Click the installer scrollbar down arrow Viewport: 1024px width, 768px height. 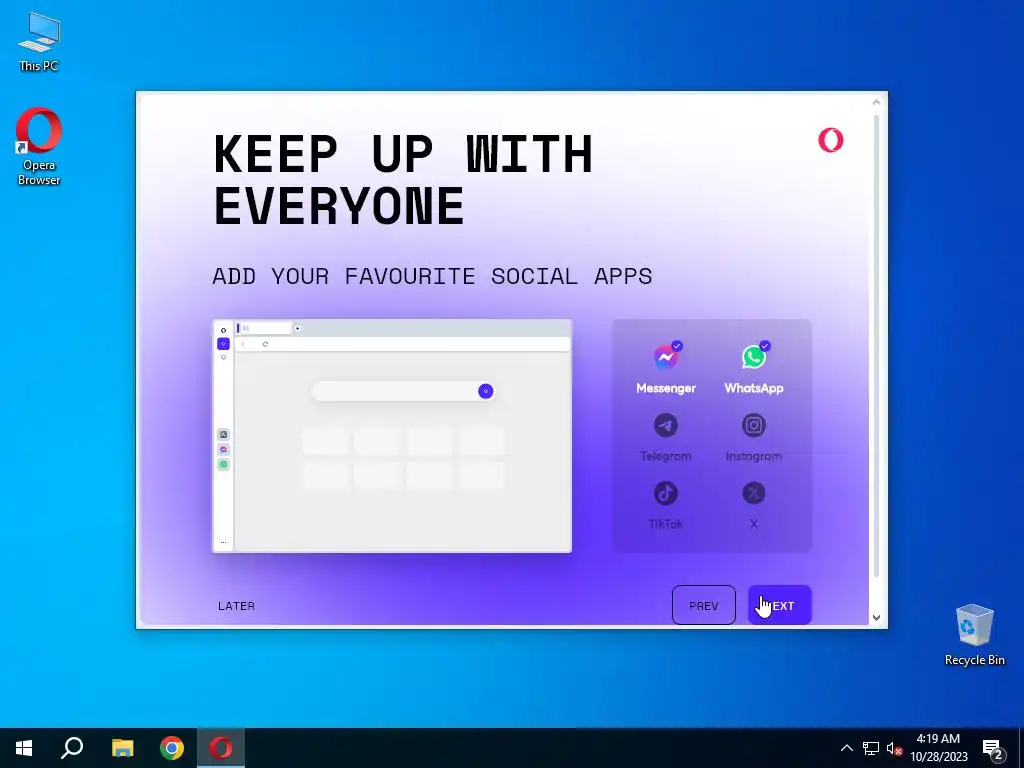tap(876, 618)
